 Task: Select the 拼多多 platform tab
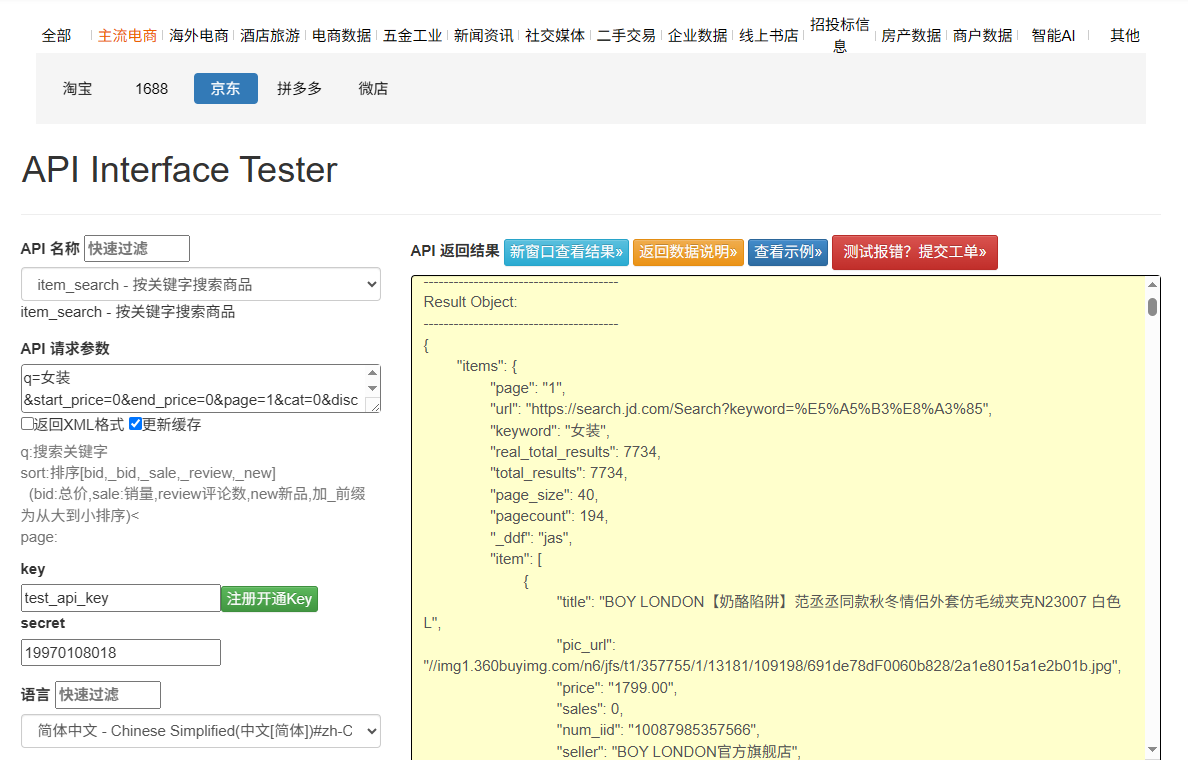click(x=299, y=88)
